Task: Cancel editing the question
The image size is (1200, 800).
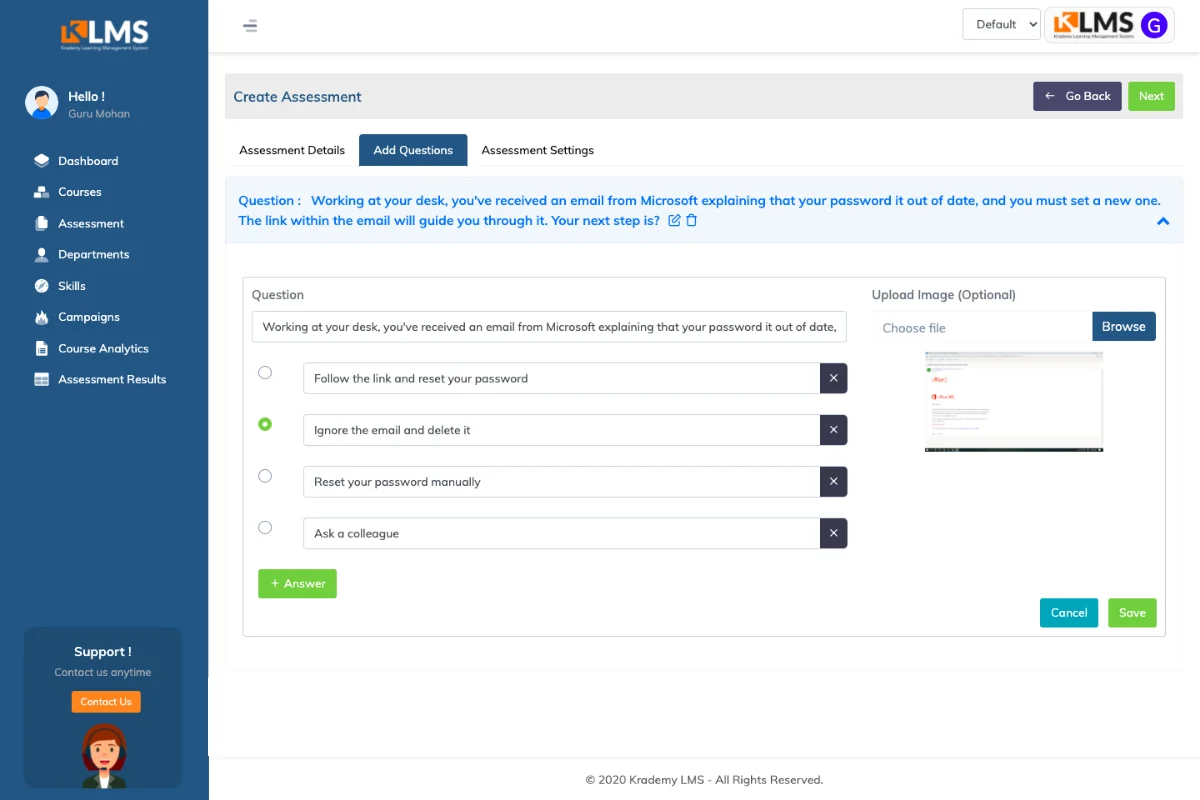Action: [x=1069, y=613]
